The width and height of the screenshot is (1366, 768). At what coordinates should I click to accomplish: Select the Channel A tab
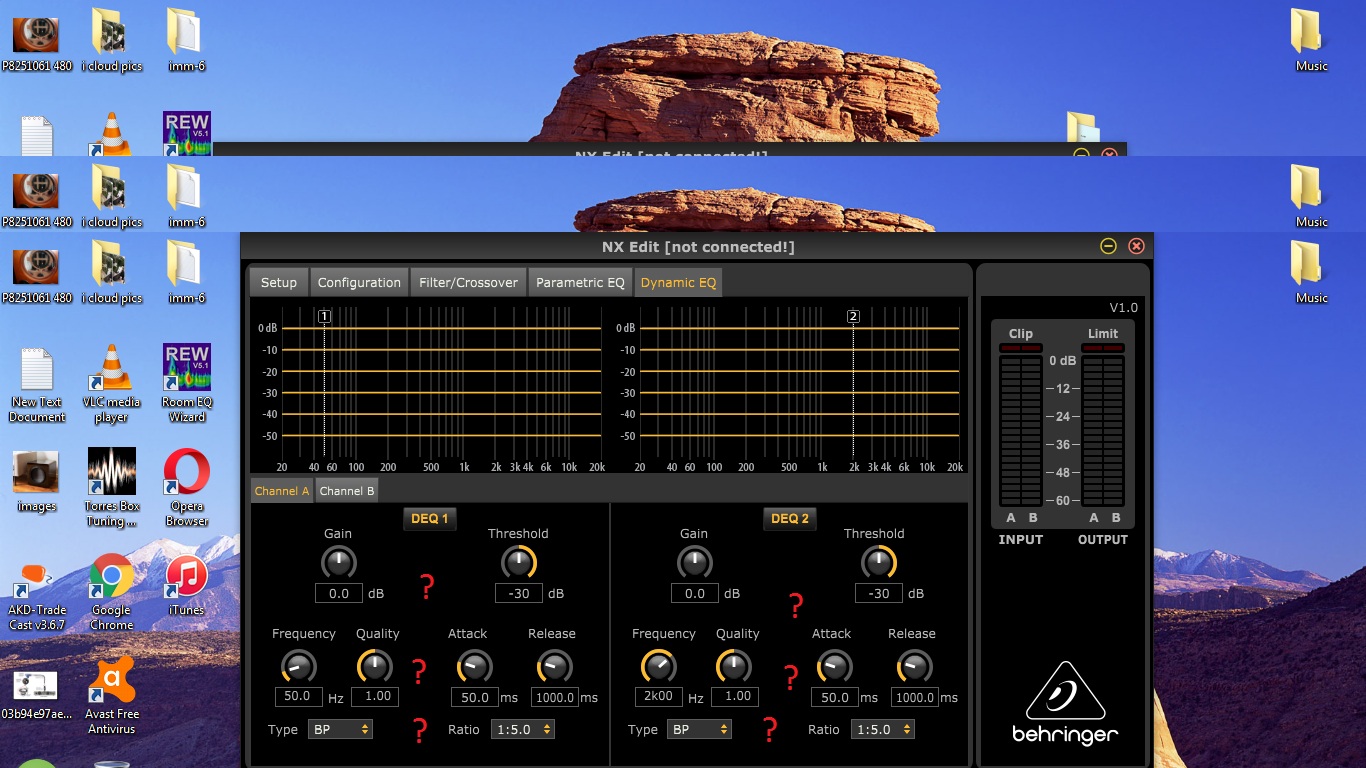282,490
